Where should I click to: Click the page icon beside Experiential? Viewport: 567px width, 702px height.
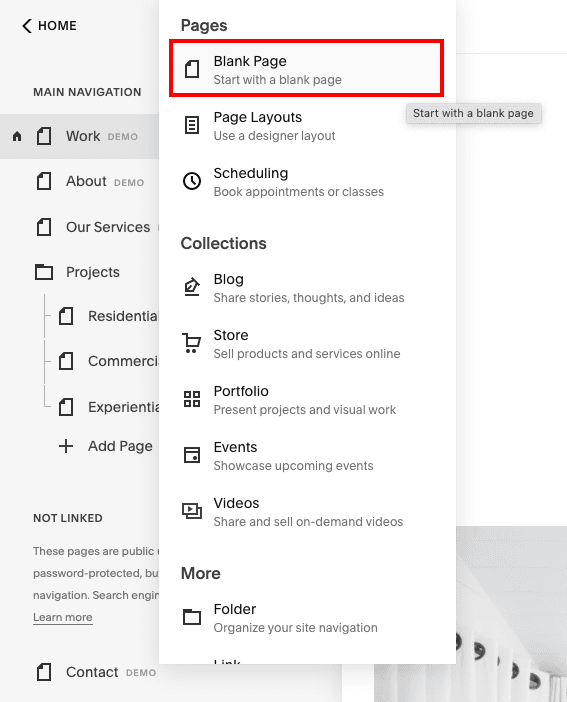coord(66,407)
